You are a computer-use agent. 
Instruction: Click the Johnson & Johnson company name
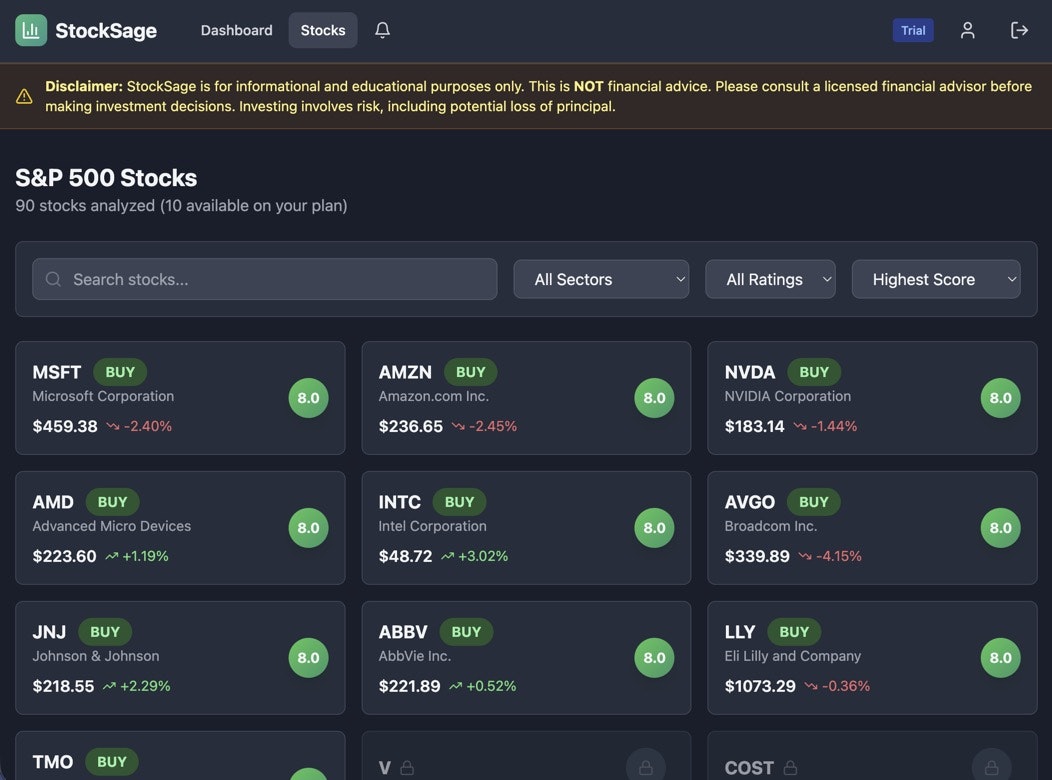pos(96,656)
